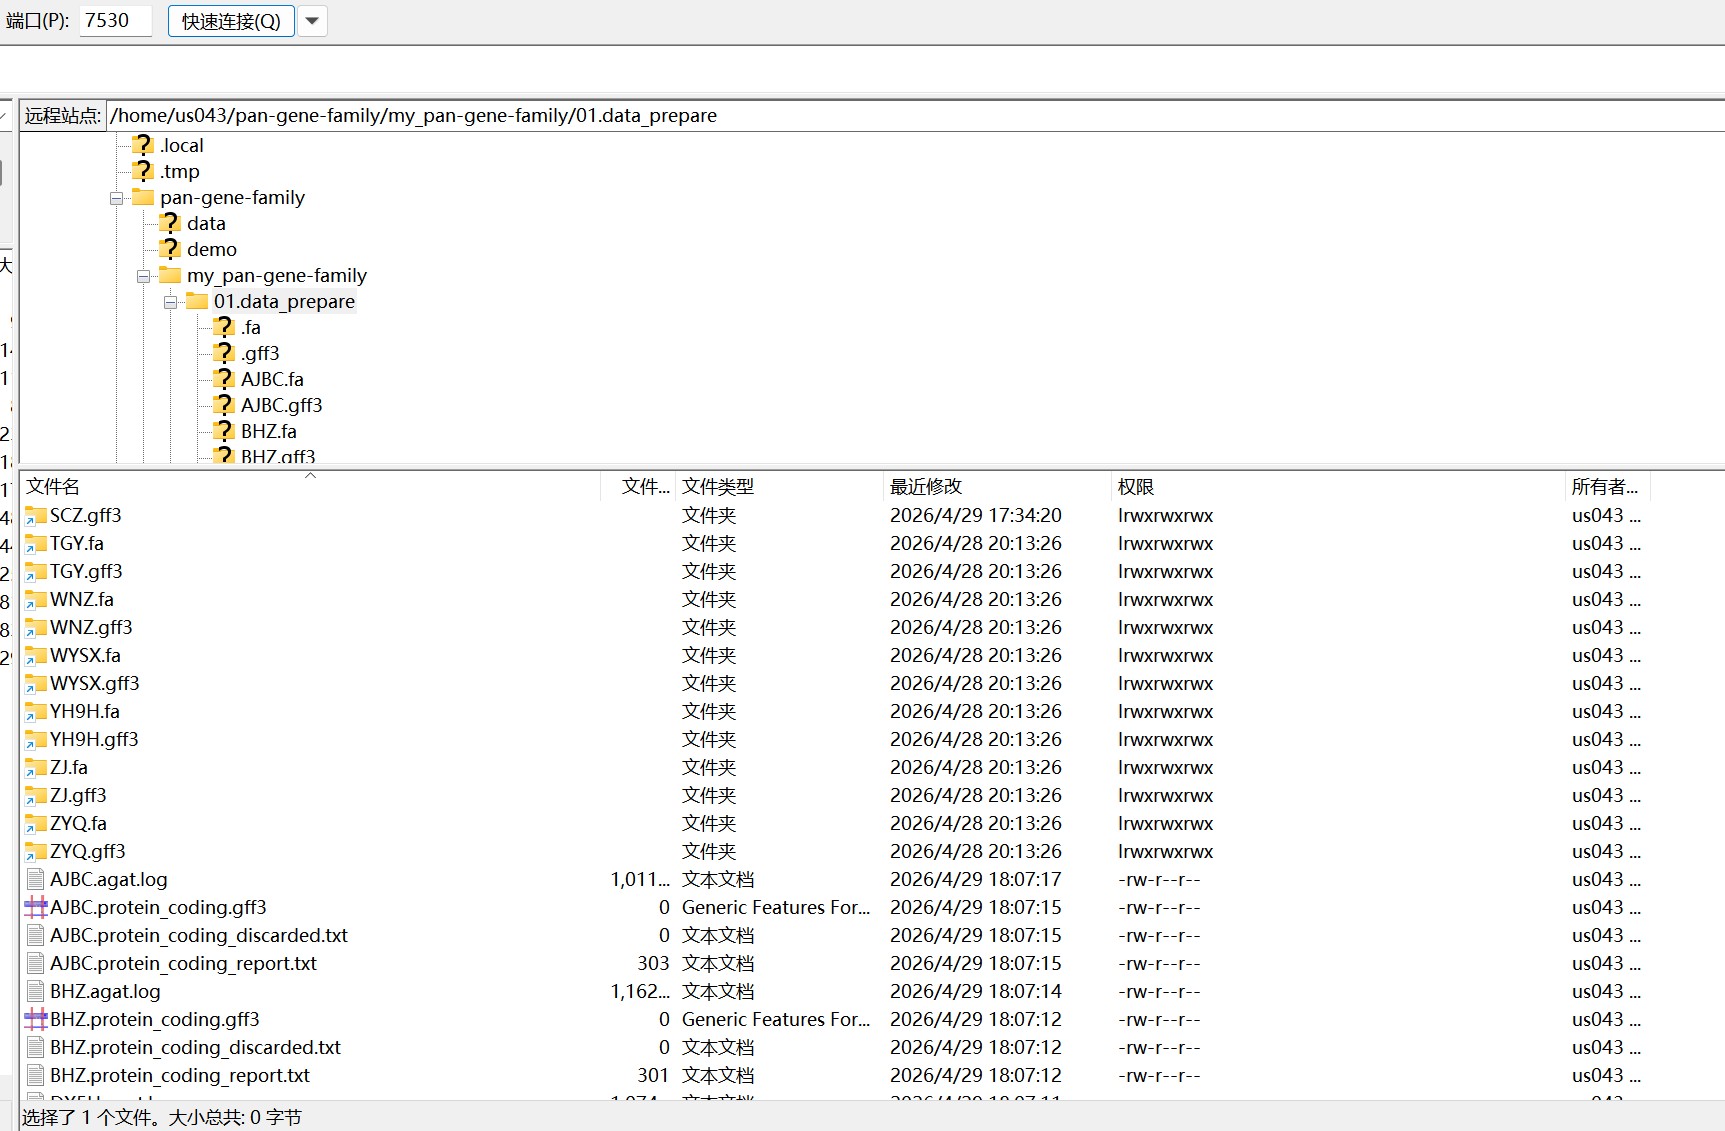Click the AJBC.protein_coding.gff3 GFF file icon
Image resolution: width=1725 pixels, height=1131 pixels.
tap(36, 907)
